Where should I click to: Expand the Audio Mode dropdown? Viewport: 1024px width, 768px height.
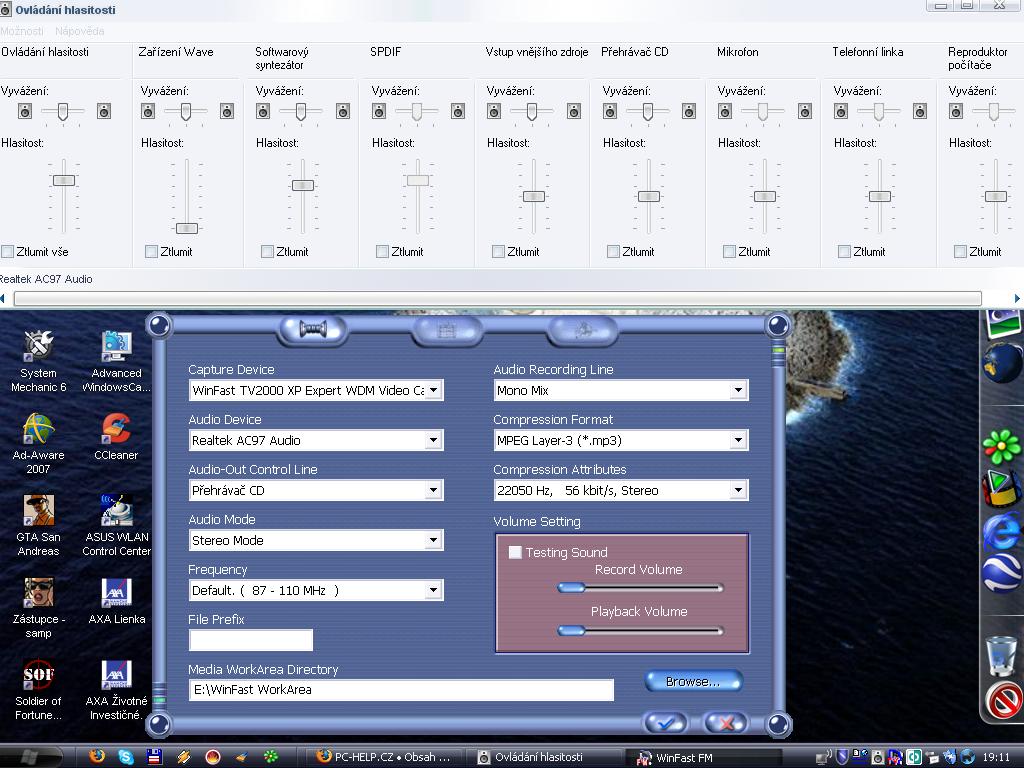pyautogui.click(x=433, y=540)
